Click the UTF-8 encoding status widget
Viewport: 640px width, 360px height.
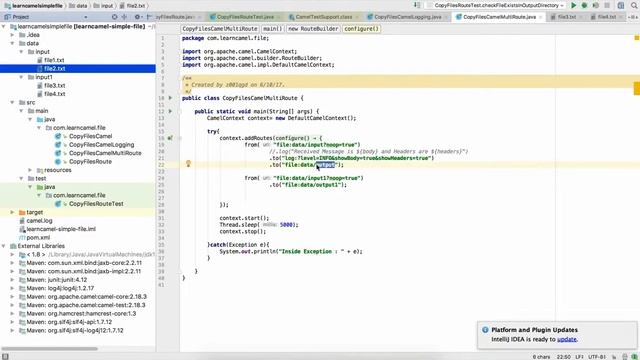[x=597, y=357]
